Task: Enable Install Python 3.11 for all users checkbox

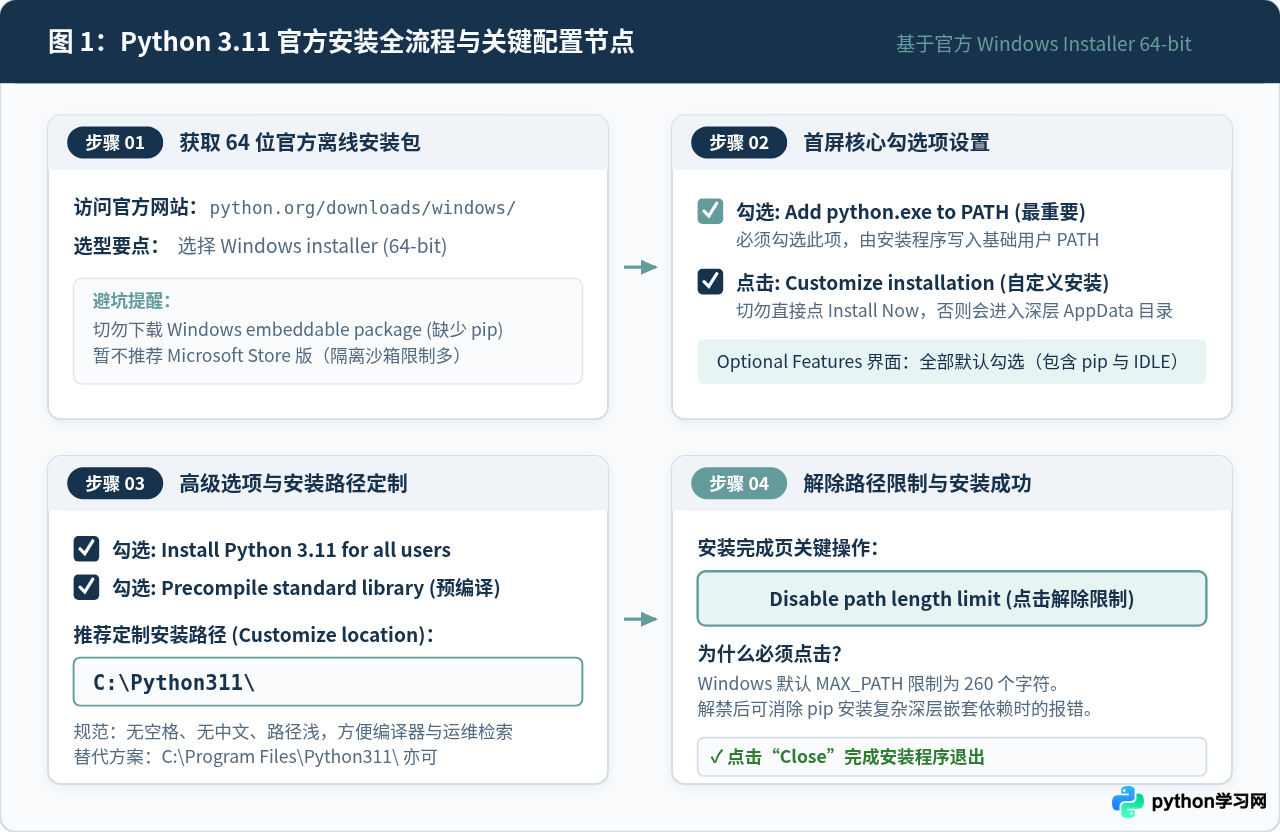Action: (86, 549)
